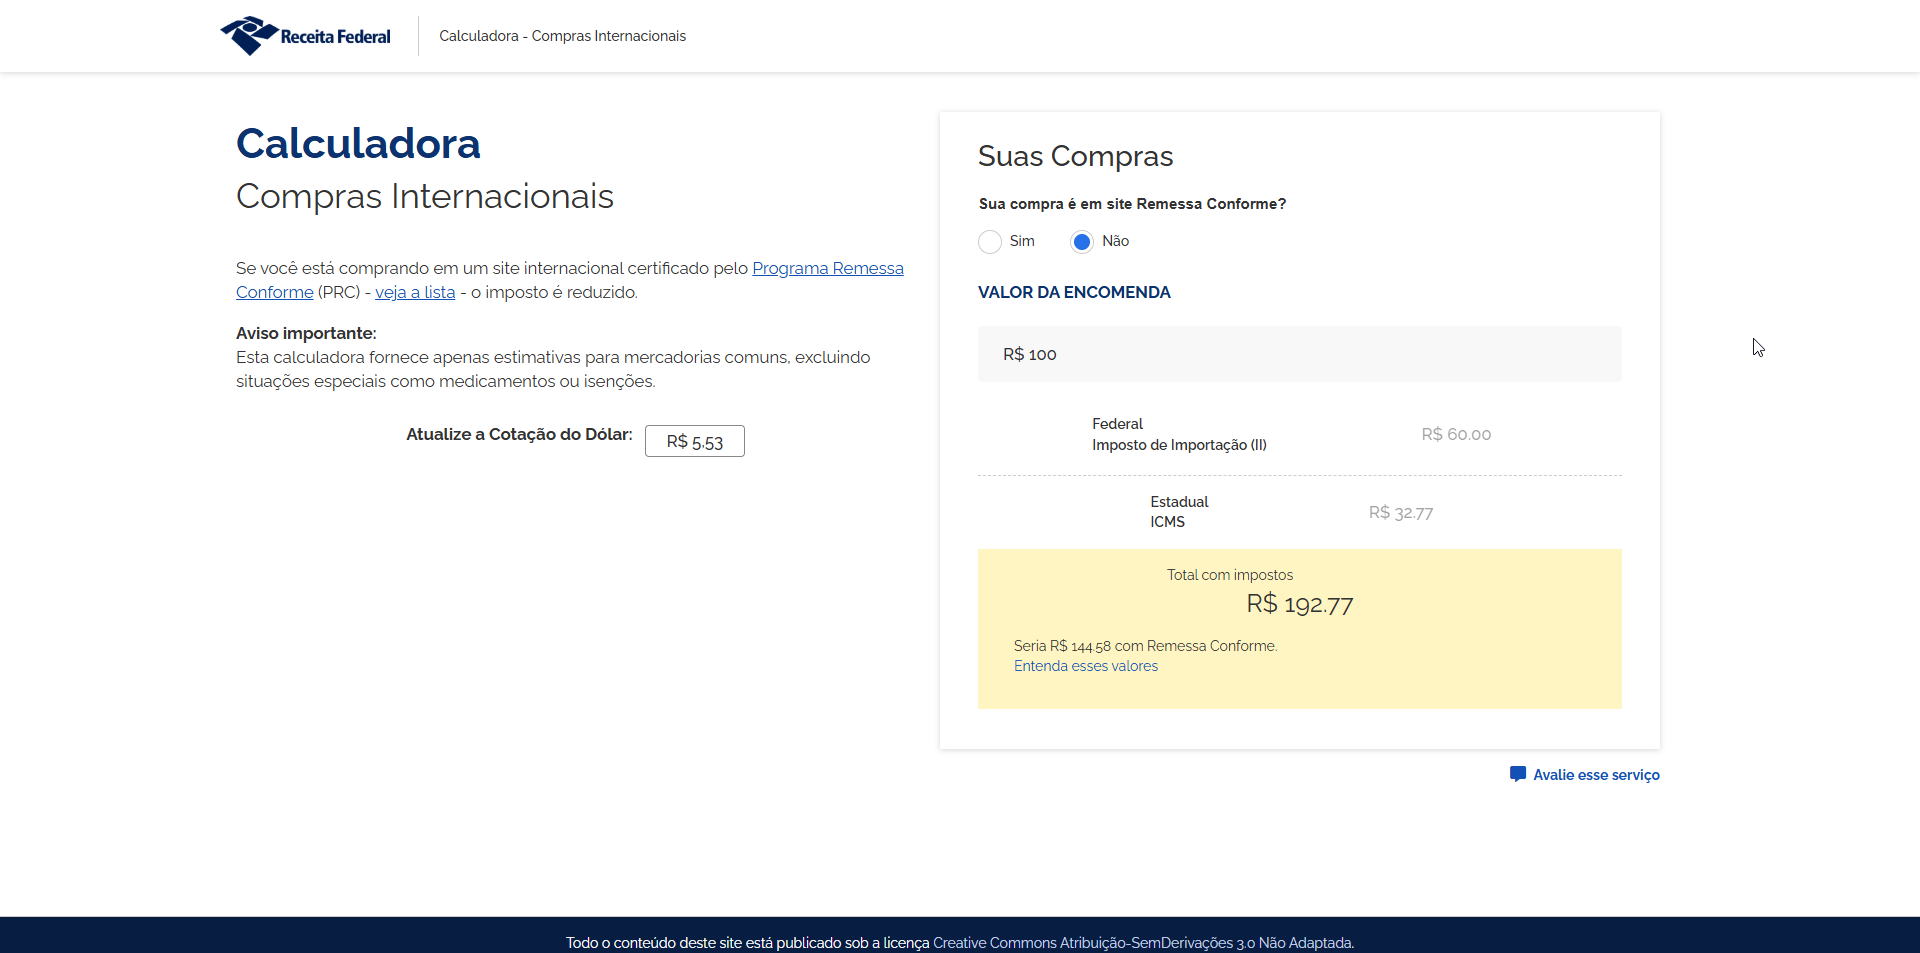Screen dimensions: 1920x953
Task: Click the Federal Imposto de Importação (II) label
Action: point(1179,434)
